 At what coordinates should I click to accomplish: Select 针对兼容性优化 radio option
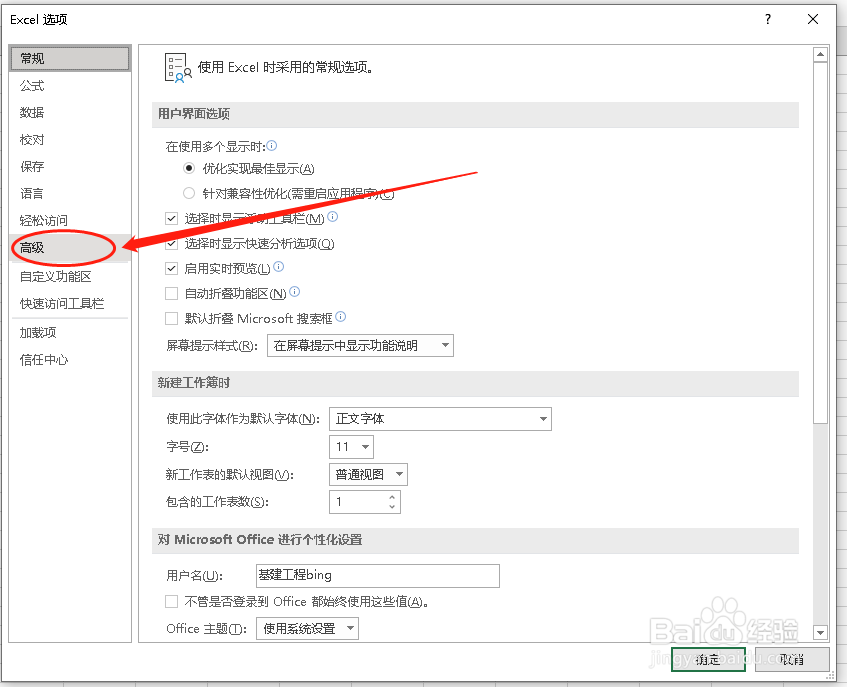tap(189, 193)
